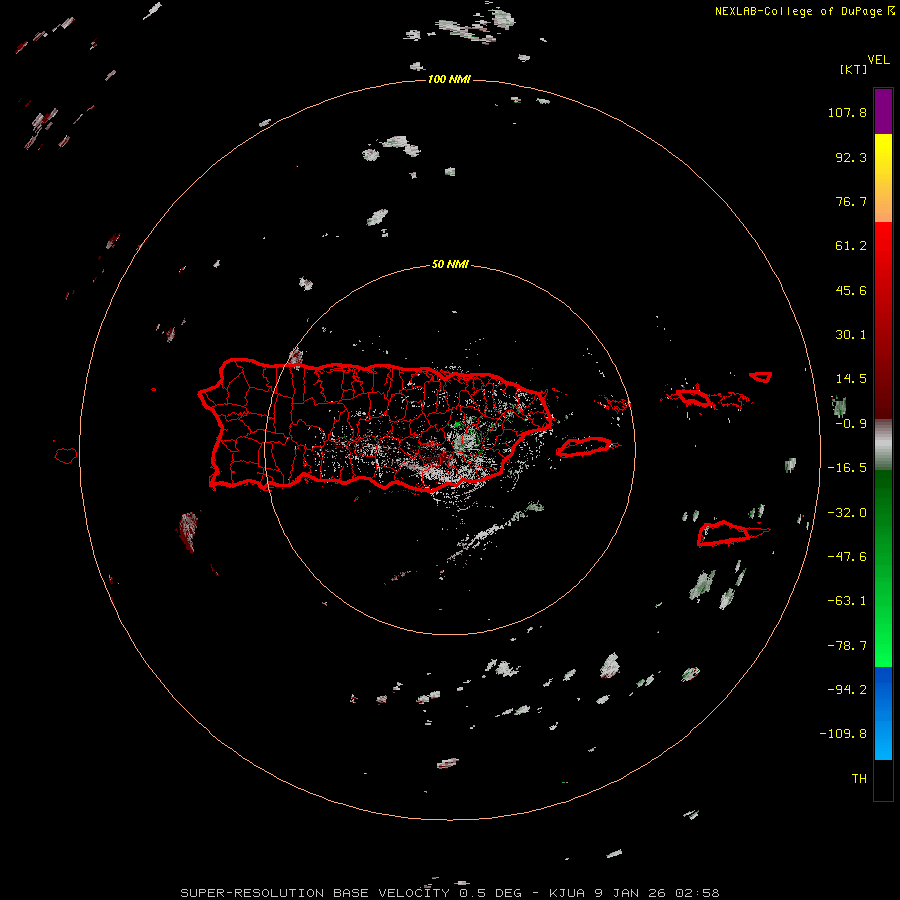Click the -94.2 legend value
Image resolution: width=900 pixels, height=900 pixels.
pyautogui.click(x=847, y=690)
